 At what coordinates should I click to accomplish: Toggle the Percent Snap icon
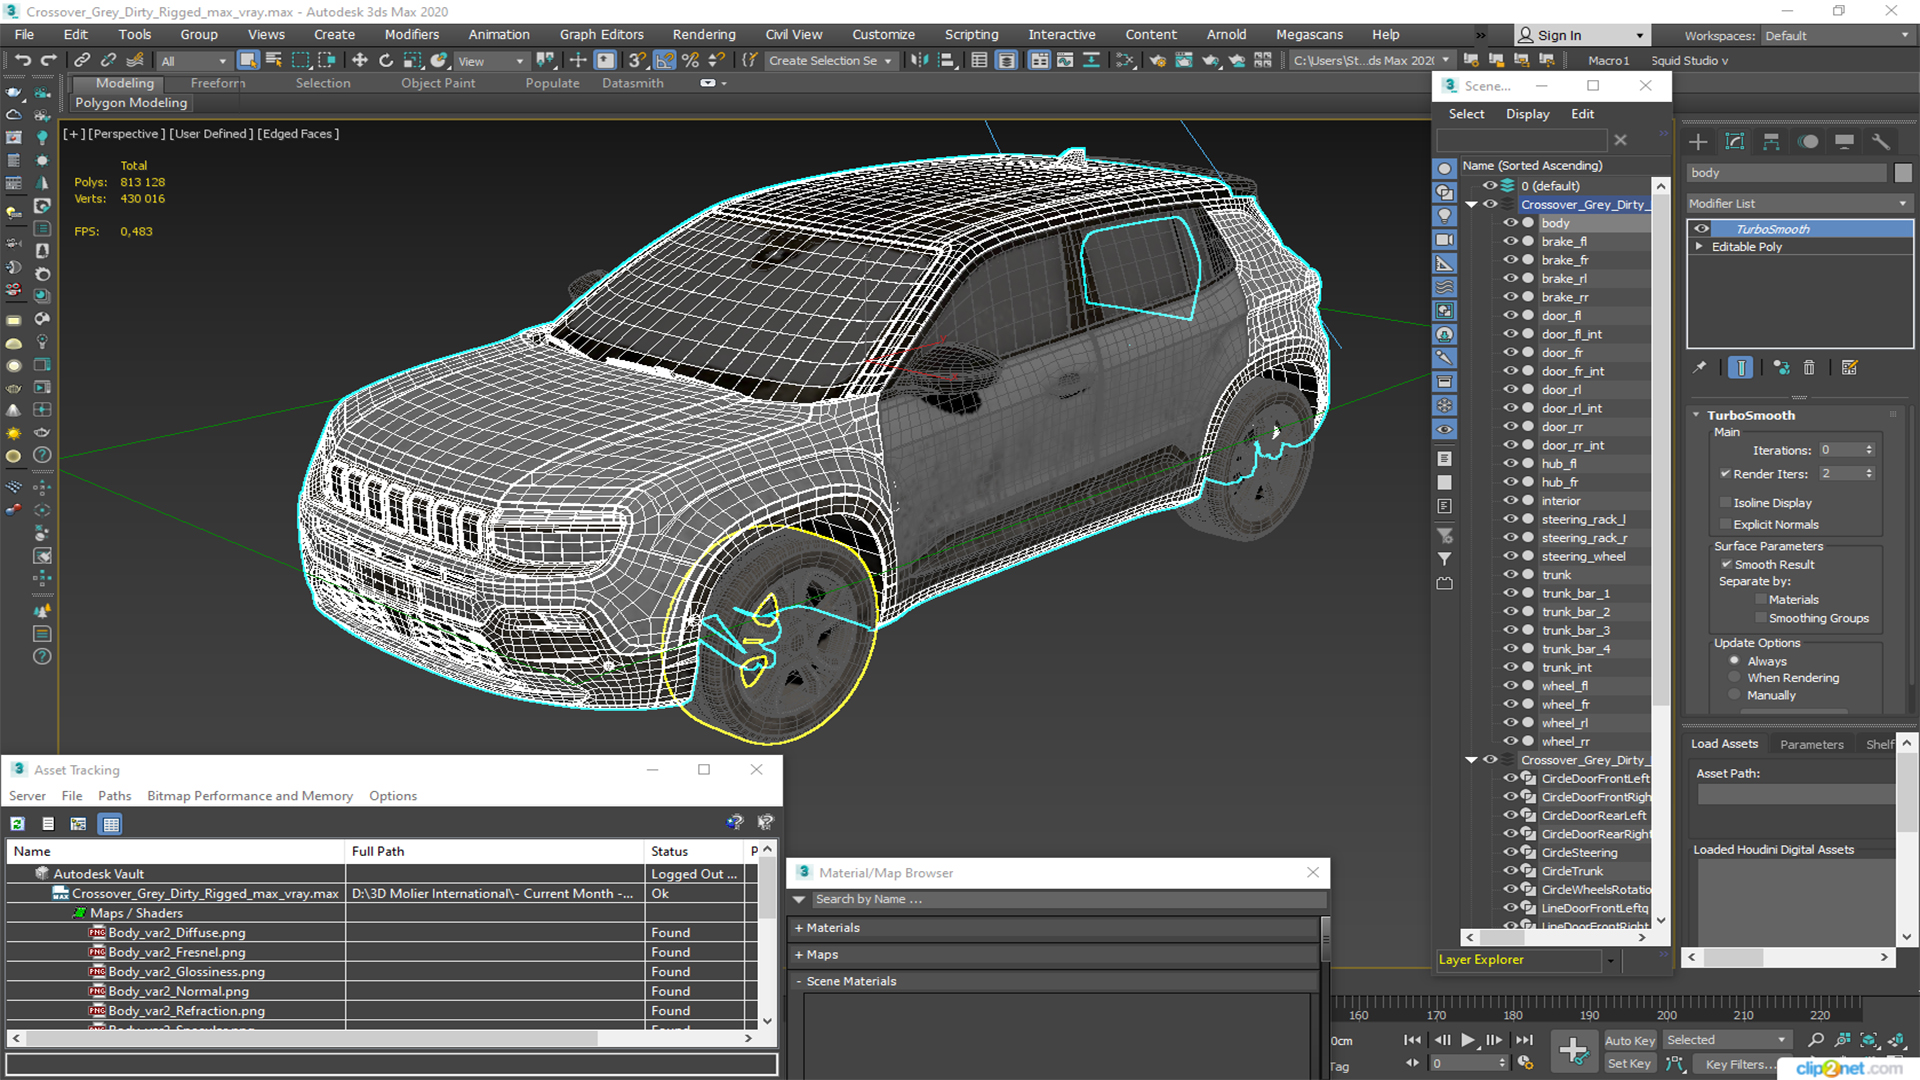click(x=690, y=61)
